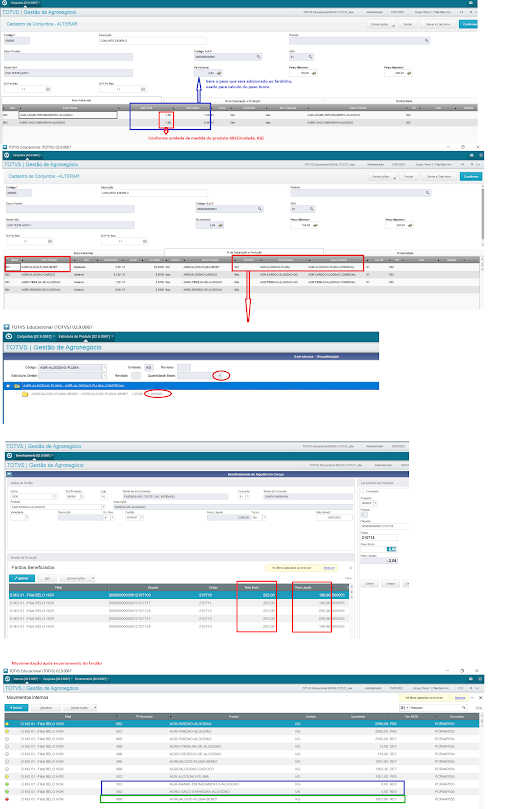512x809 pixels.
Task: Open Peso Mínimo calculator icon in topmost Conjuntos window
Action: click(x=314, y=73)
